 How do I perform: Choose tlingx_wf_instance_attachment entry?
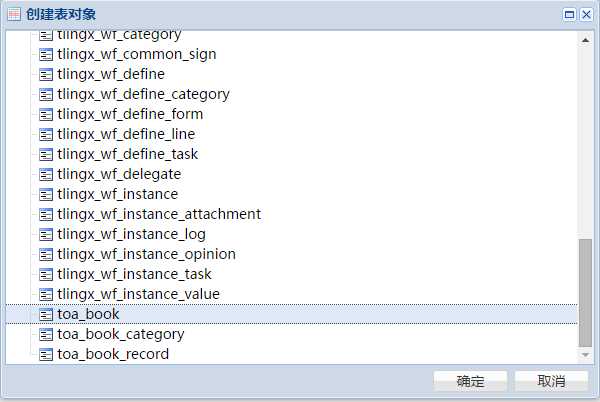159,214
